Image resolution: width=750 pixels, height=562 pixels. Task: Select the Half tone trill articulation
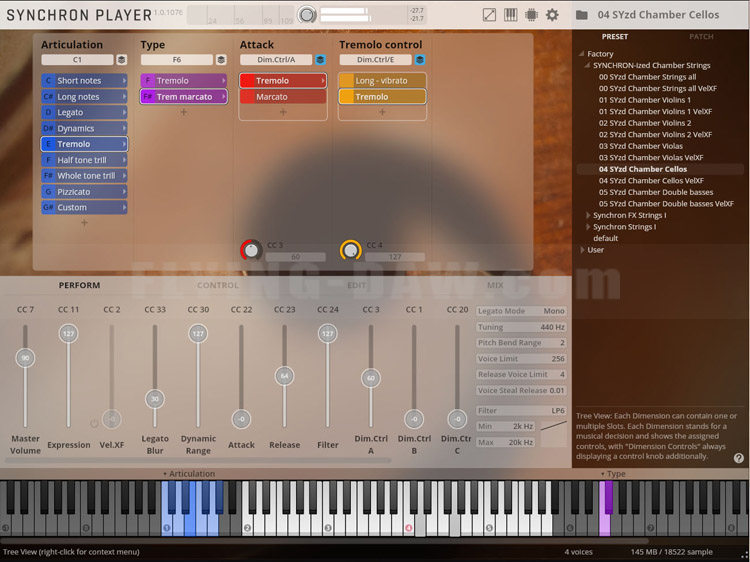click(84, 160)
